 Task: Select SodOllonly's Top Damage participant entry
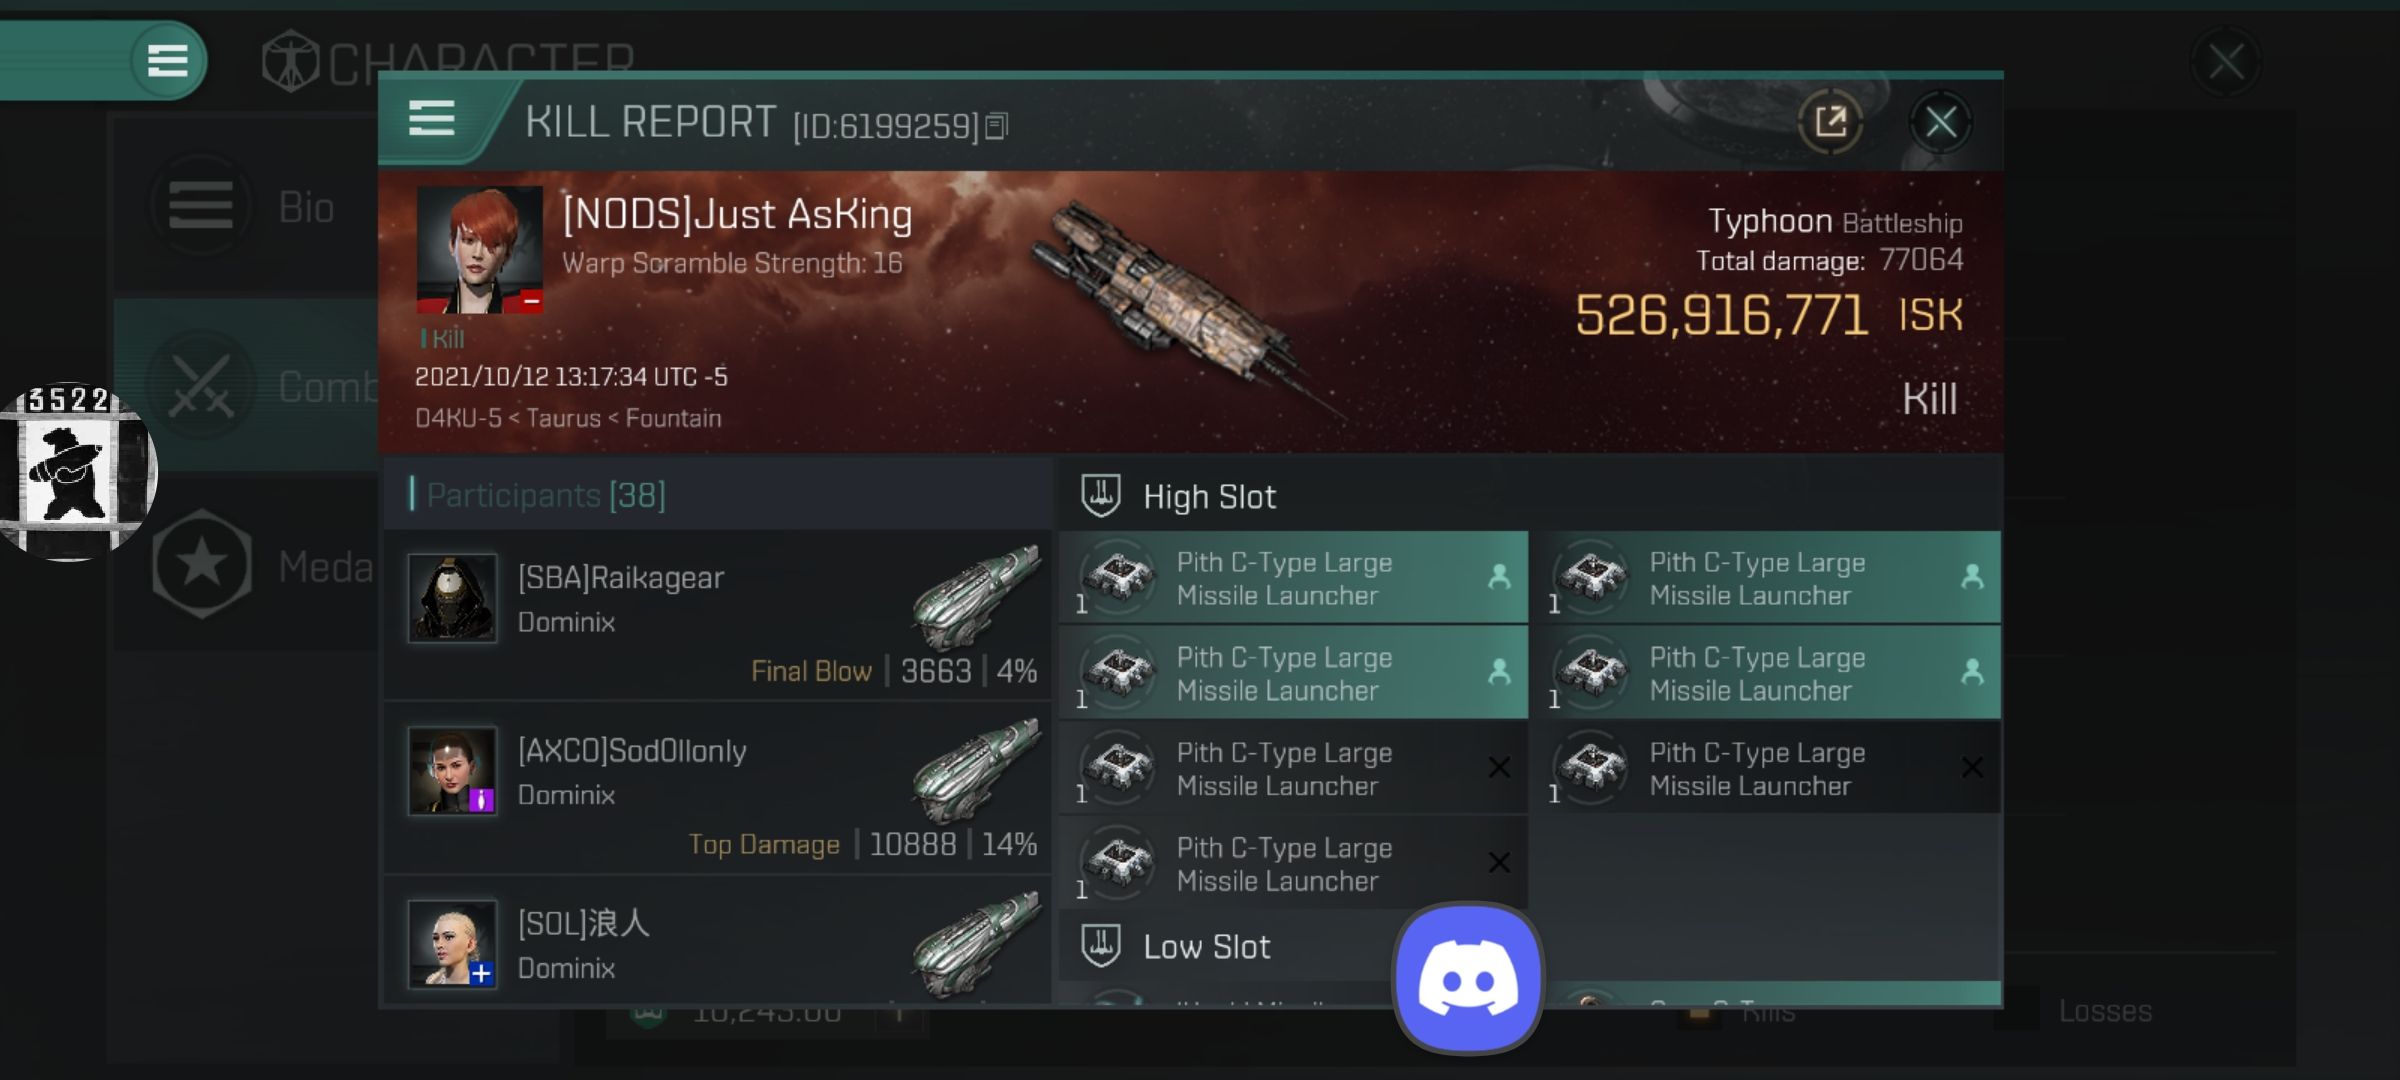pyautogui.click(x=718, y=788)
